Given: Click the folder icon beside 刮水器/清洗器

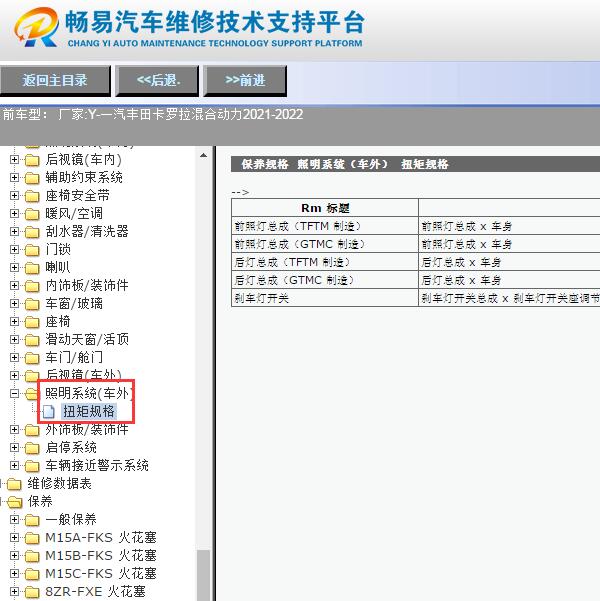Looking at the screenshot, I should click(32, 232).
